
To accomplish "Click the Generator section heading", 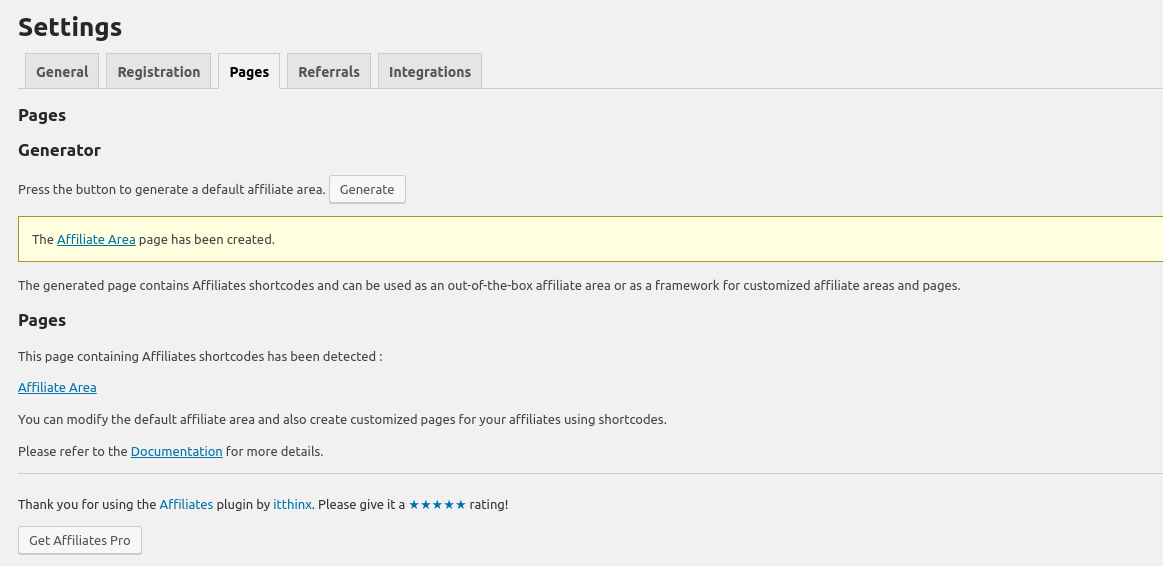I will (x=59, y=150).
